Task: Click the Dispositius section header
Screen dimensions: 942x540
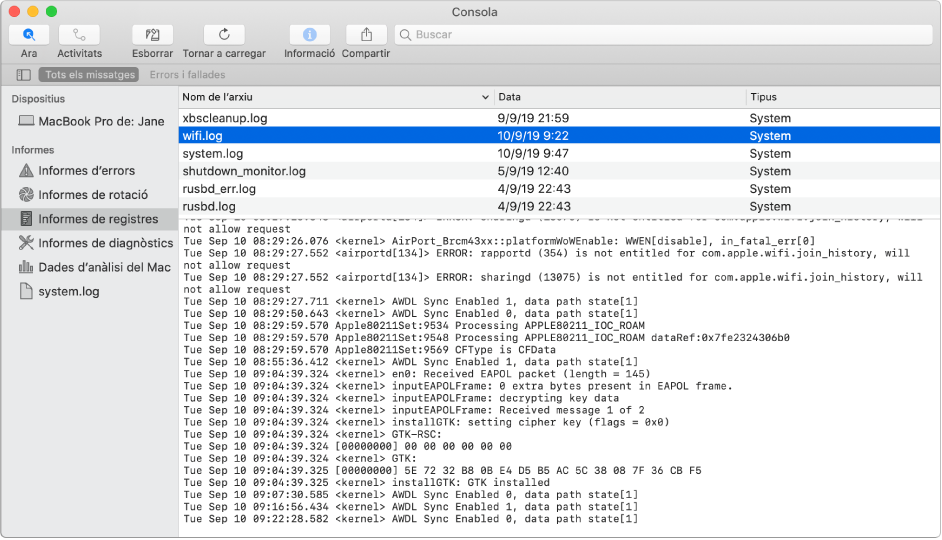Action: tap(38, 99)
